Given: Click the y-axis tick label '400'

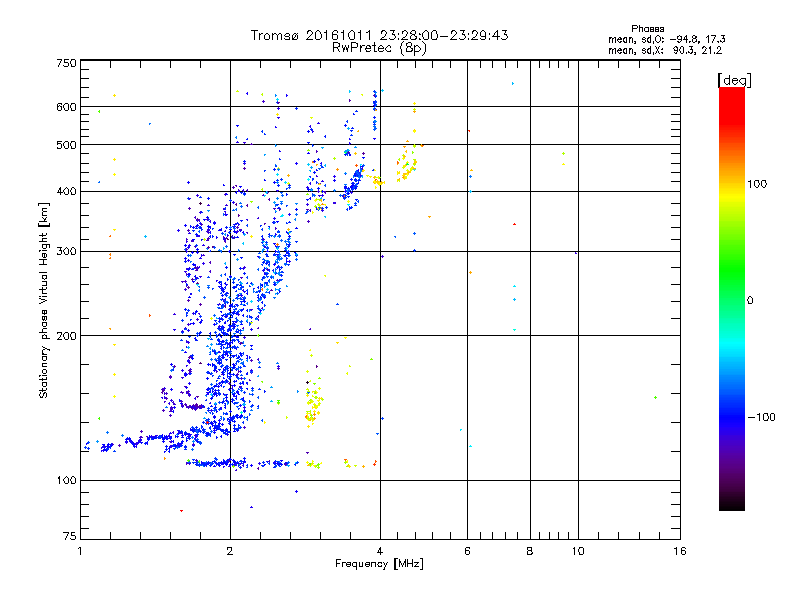Looking at the screenshot, I should click(x=66, y=191).
